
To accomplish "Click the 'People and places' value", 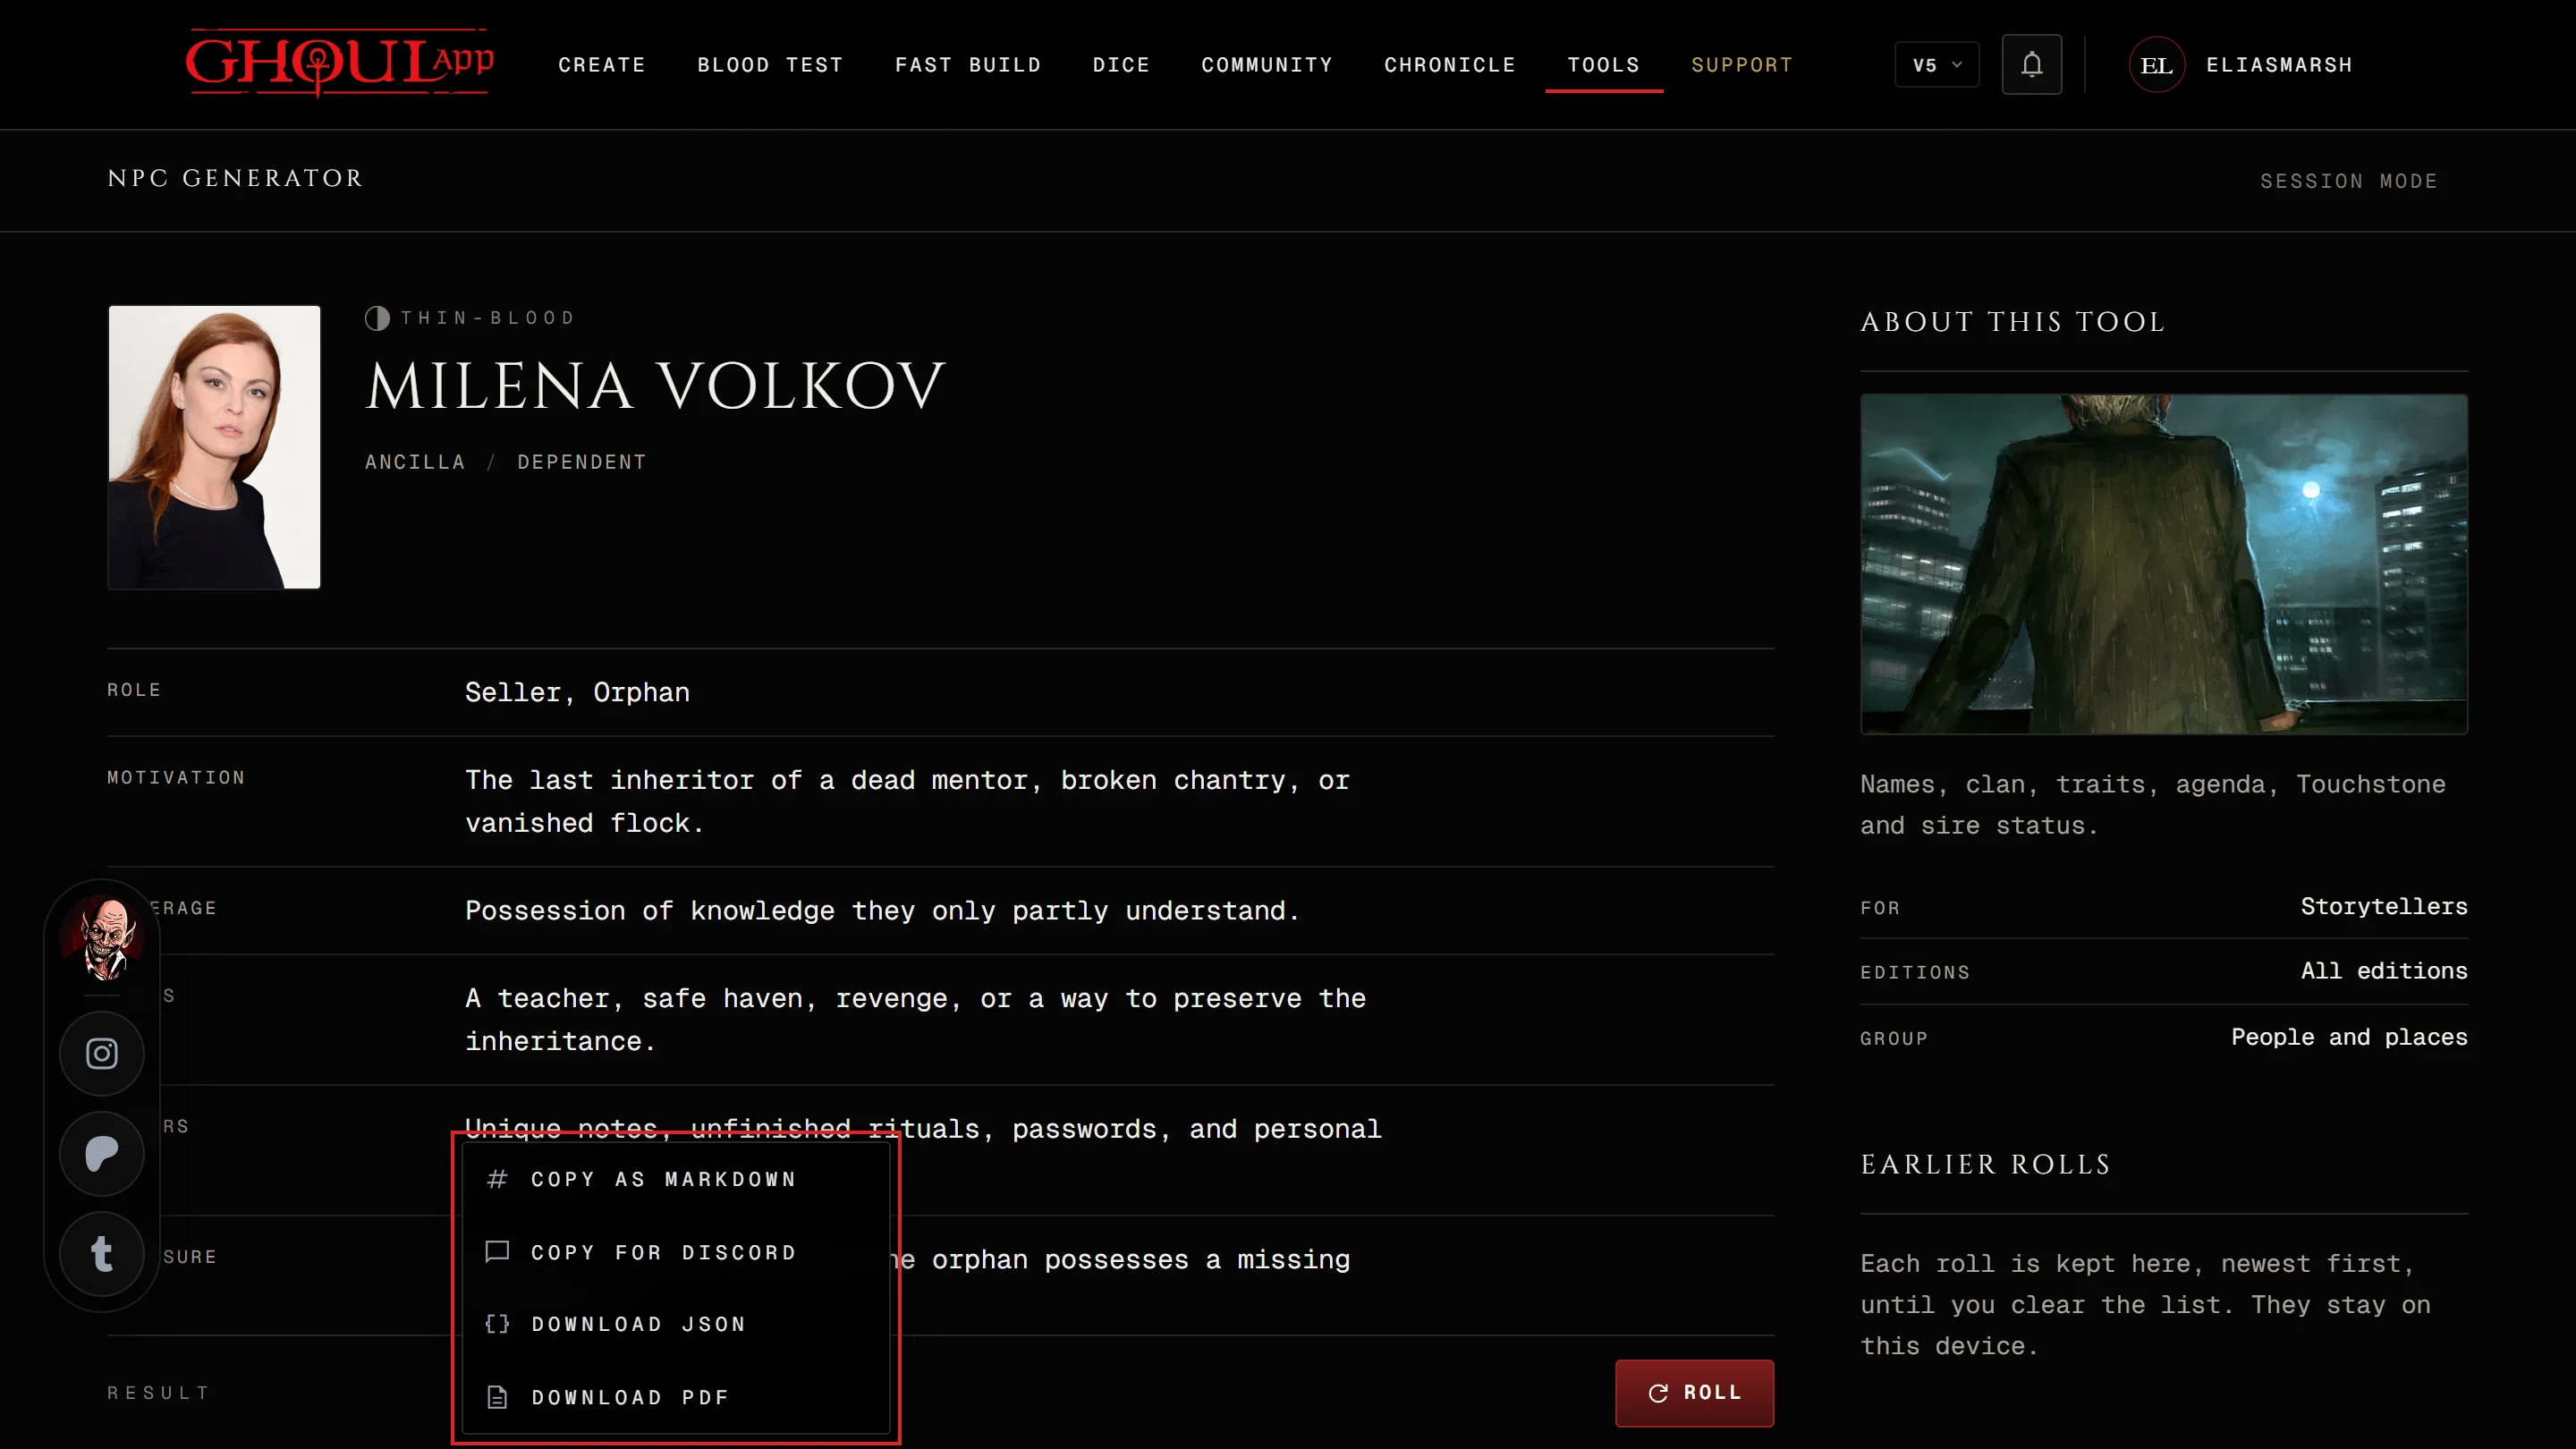I will 2349,1037.
